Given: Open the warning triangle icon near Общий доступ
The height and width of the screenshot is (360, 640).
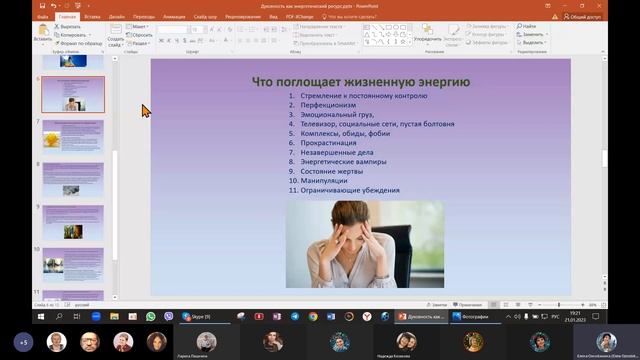Looking at the screenshot, I should (555, 17).
